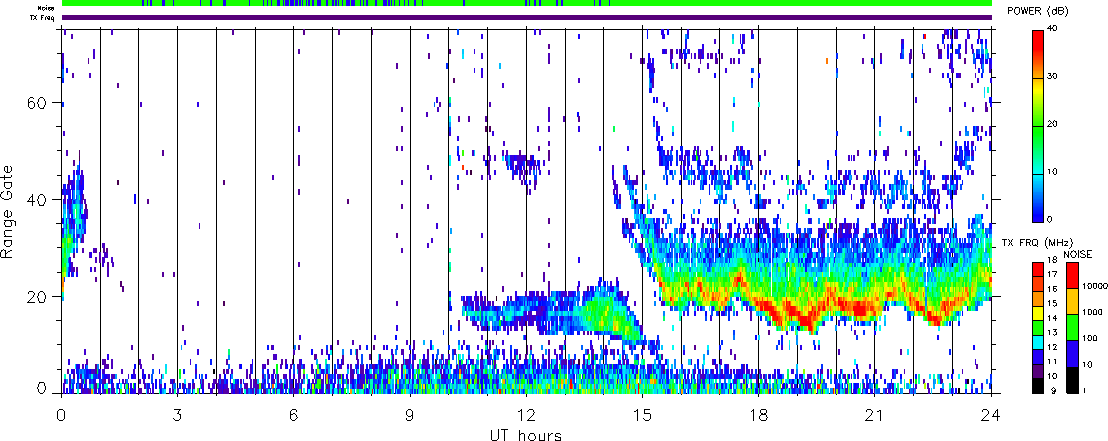1108x441 pixels.
Task: Click the '1000' label in the NOISE legend
Action: click(1090, 312)
